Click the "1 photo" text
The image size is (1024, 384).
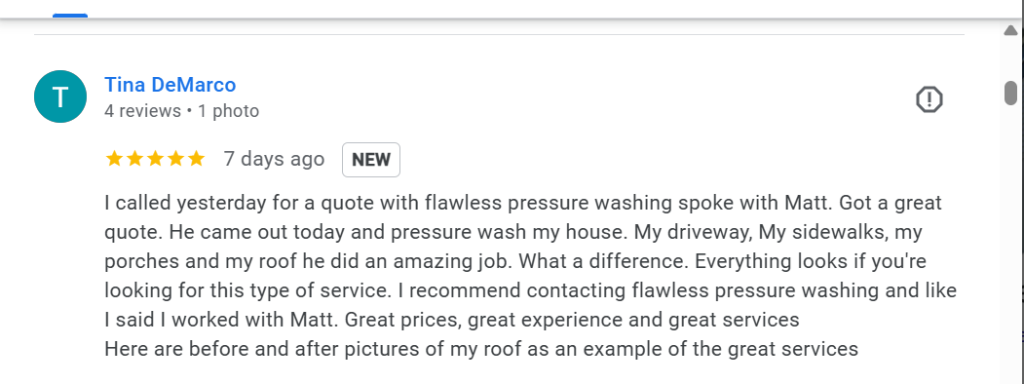(229, 111)
